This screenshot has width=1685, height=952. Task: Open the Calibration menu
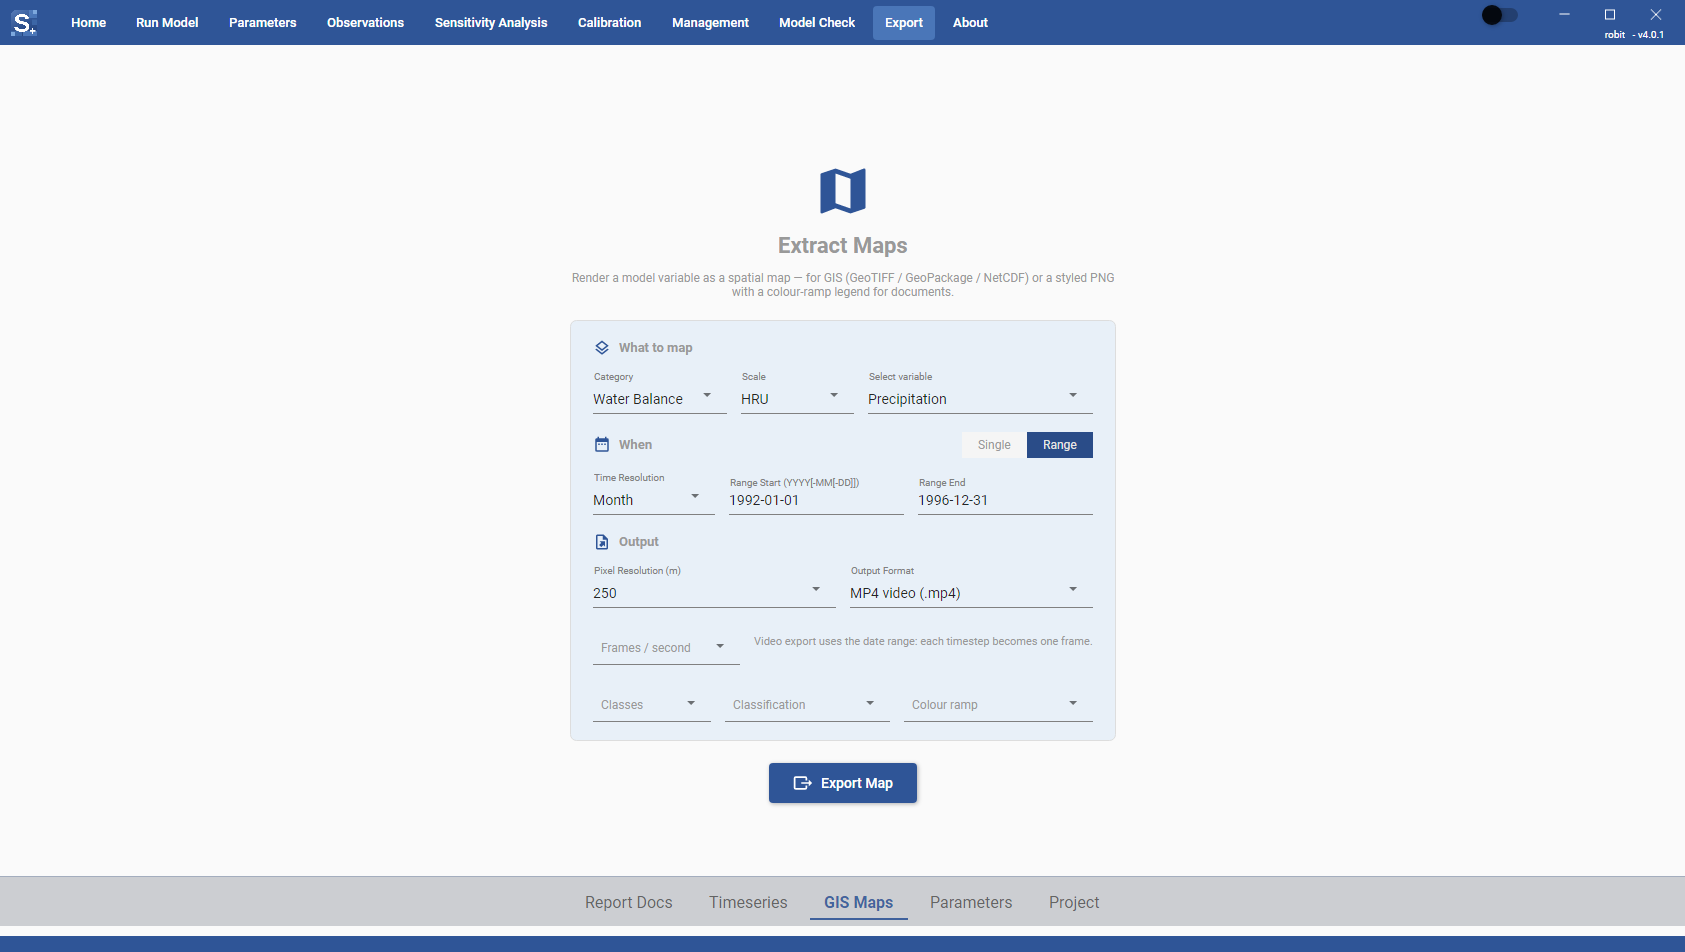pos(610,23)
